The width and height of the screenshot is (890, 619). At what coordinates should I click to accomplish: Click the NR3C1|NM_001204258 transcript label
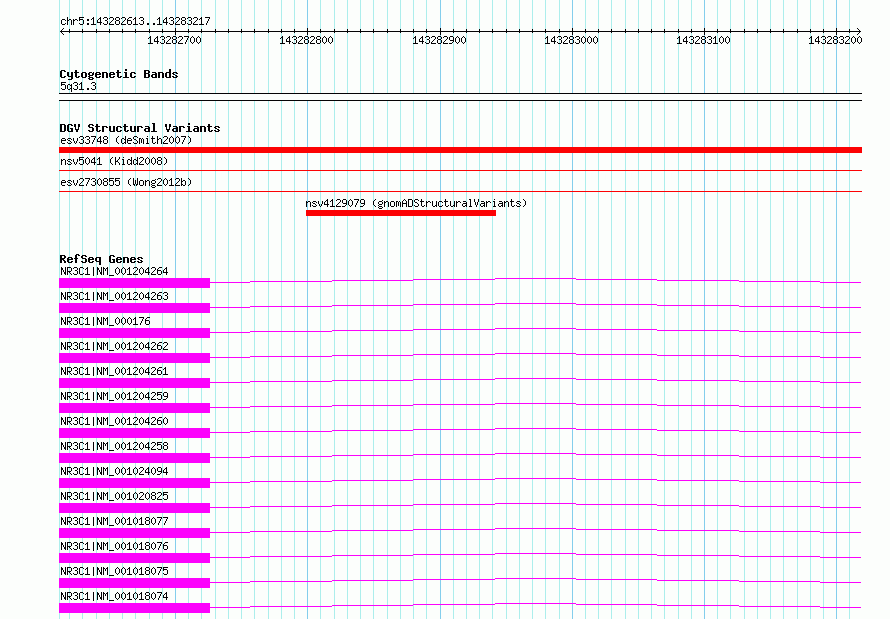114,446
